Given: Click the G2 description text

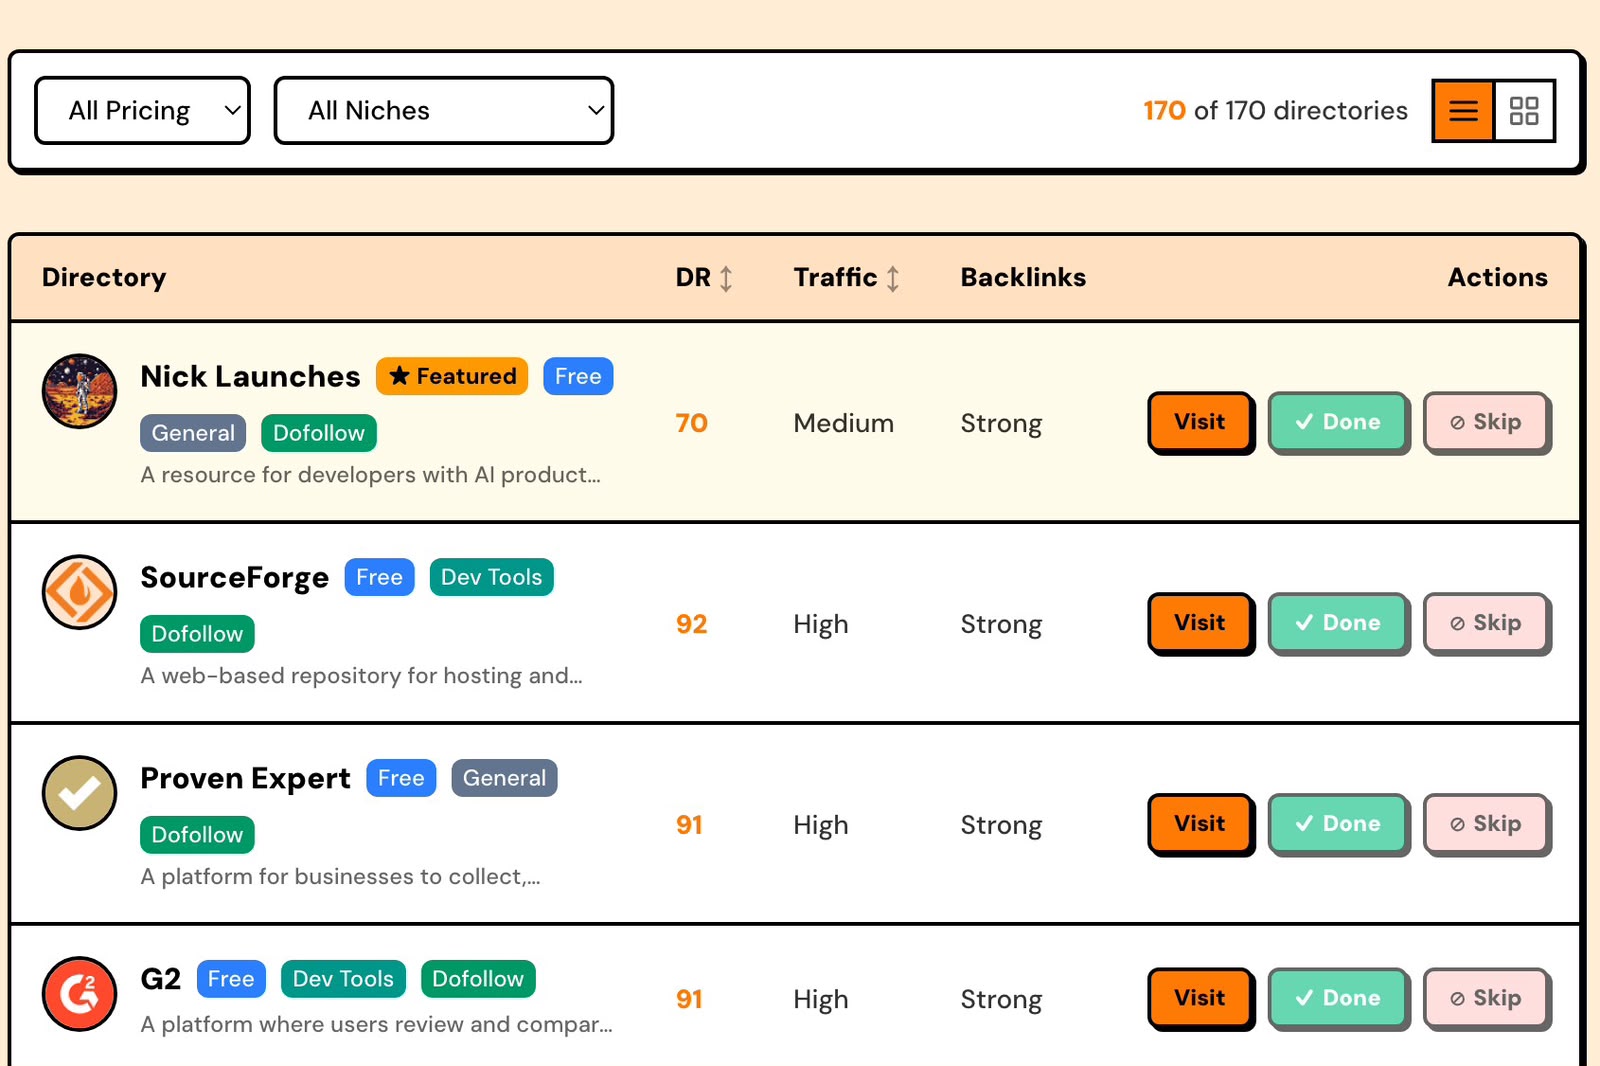Looking at the screenshot, I should 376,1024.
